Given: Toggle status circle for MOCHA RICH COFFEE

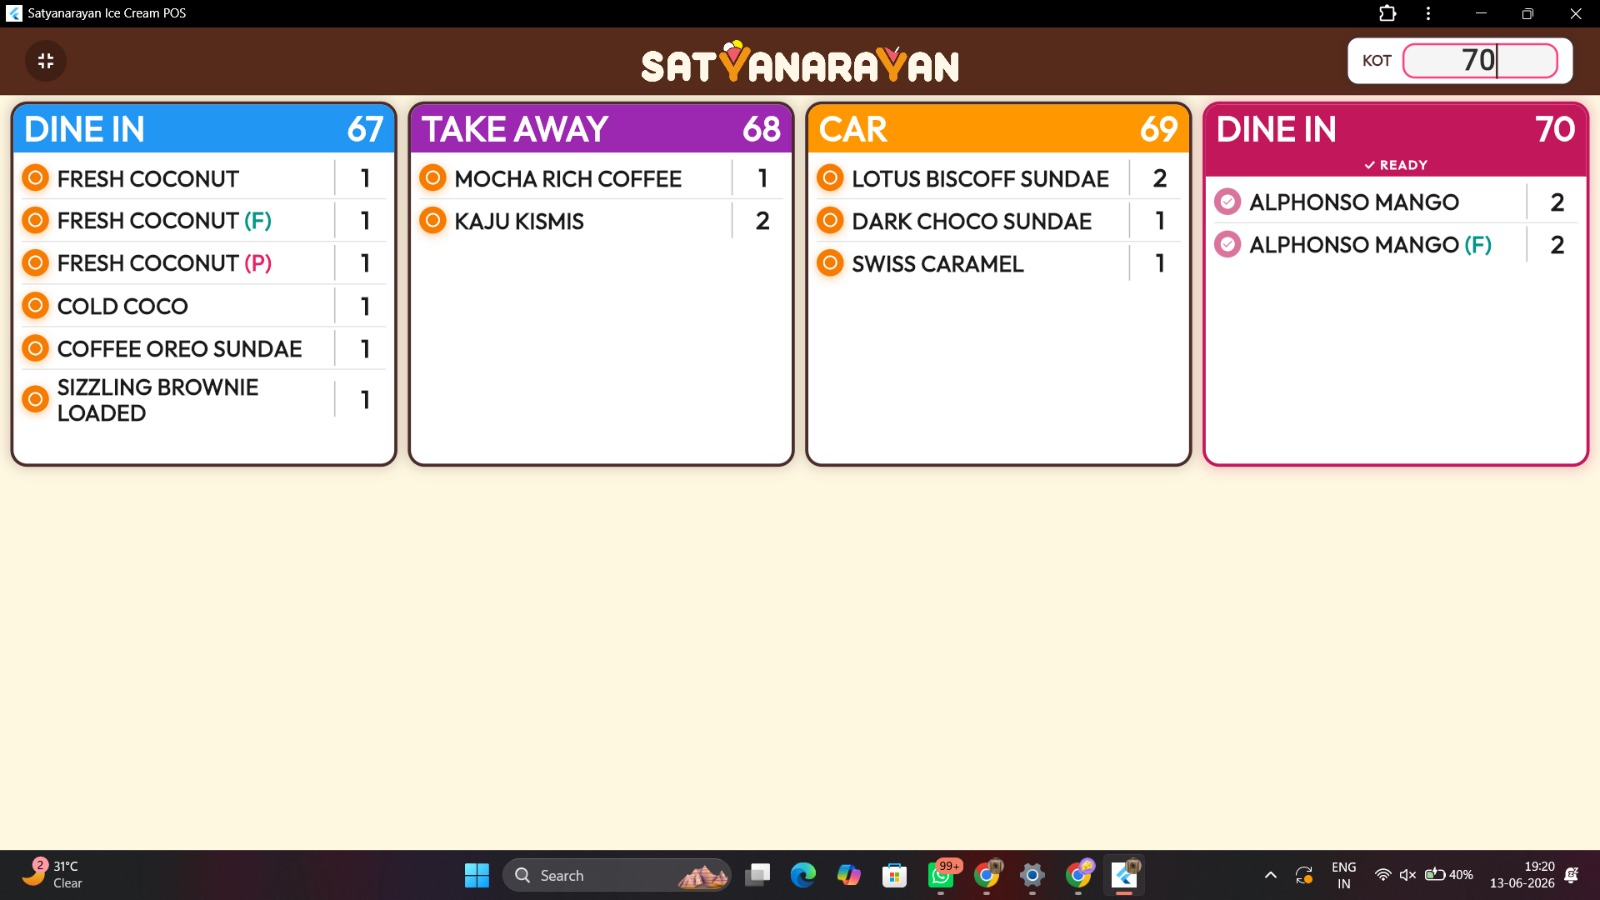Looking at the screenshot, I should coord(433,178).
